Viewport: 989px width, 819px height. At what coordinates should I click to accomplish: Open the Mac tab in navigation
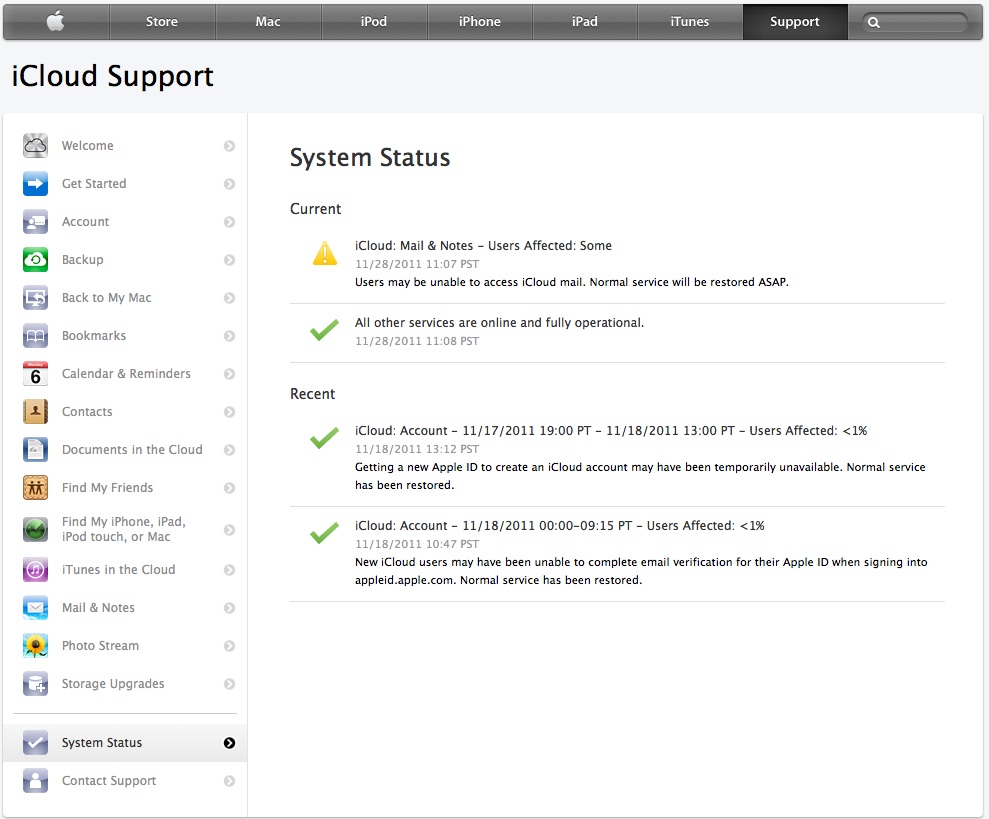[x=268, y=21]
